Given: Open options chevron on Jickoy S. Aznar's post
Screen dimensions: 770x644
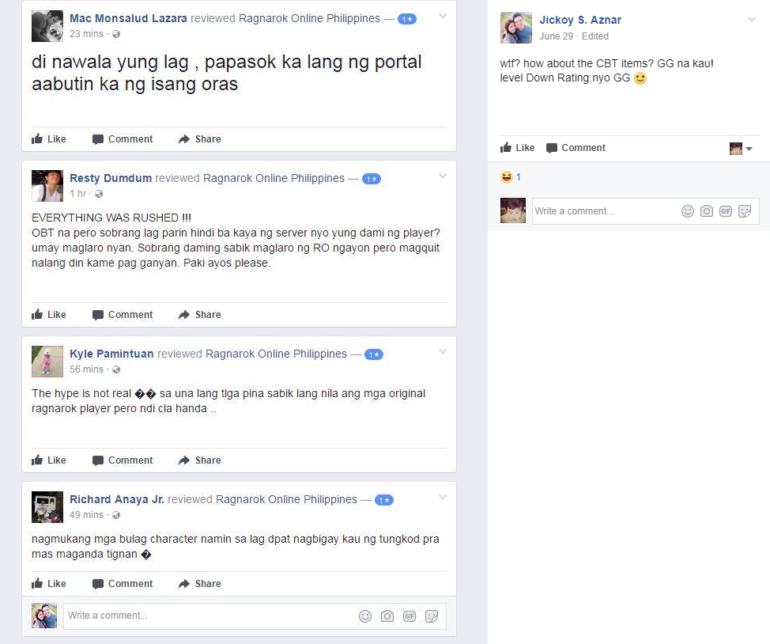Looking at the screenshot, I should [x=751, y=19].
